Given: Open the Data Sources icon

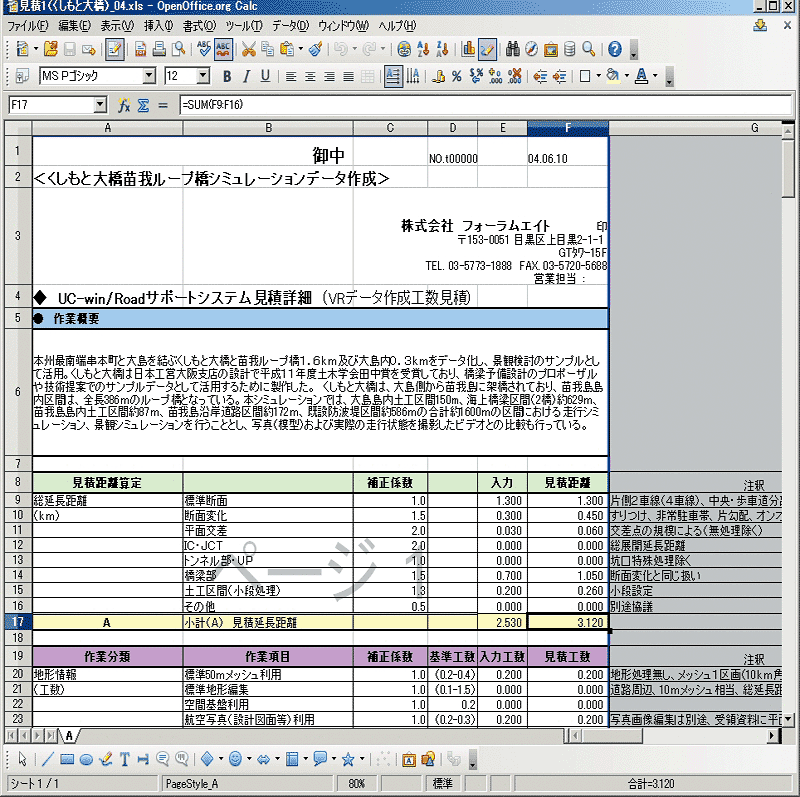Looking at the screenshot, I should point(570,49).
